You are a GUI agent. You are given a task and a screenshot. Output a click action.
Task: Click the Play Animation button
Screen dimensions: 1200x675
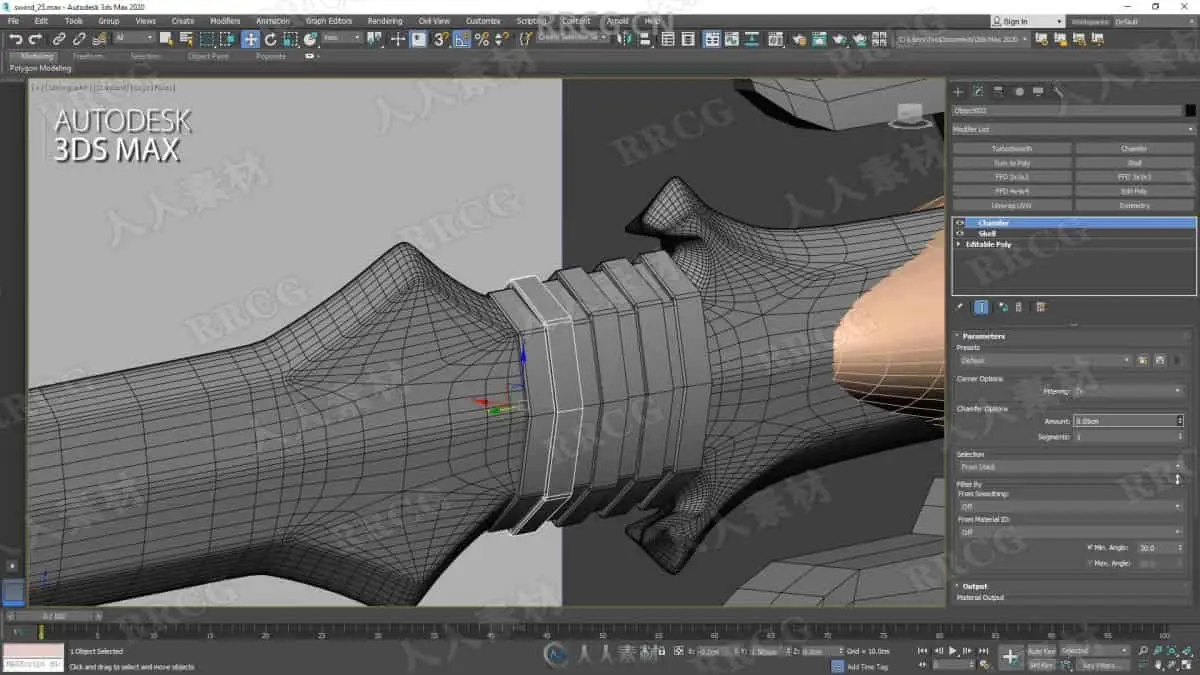953,651
